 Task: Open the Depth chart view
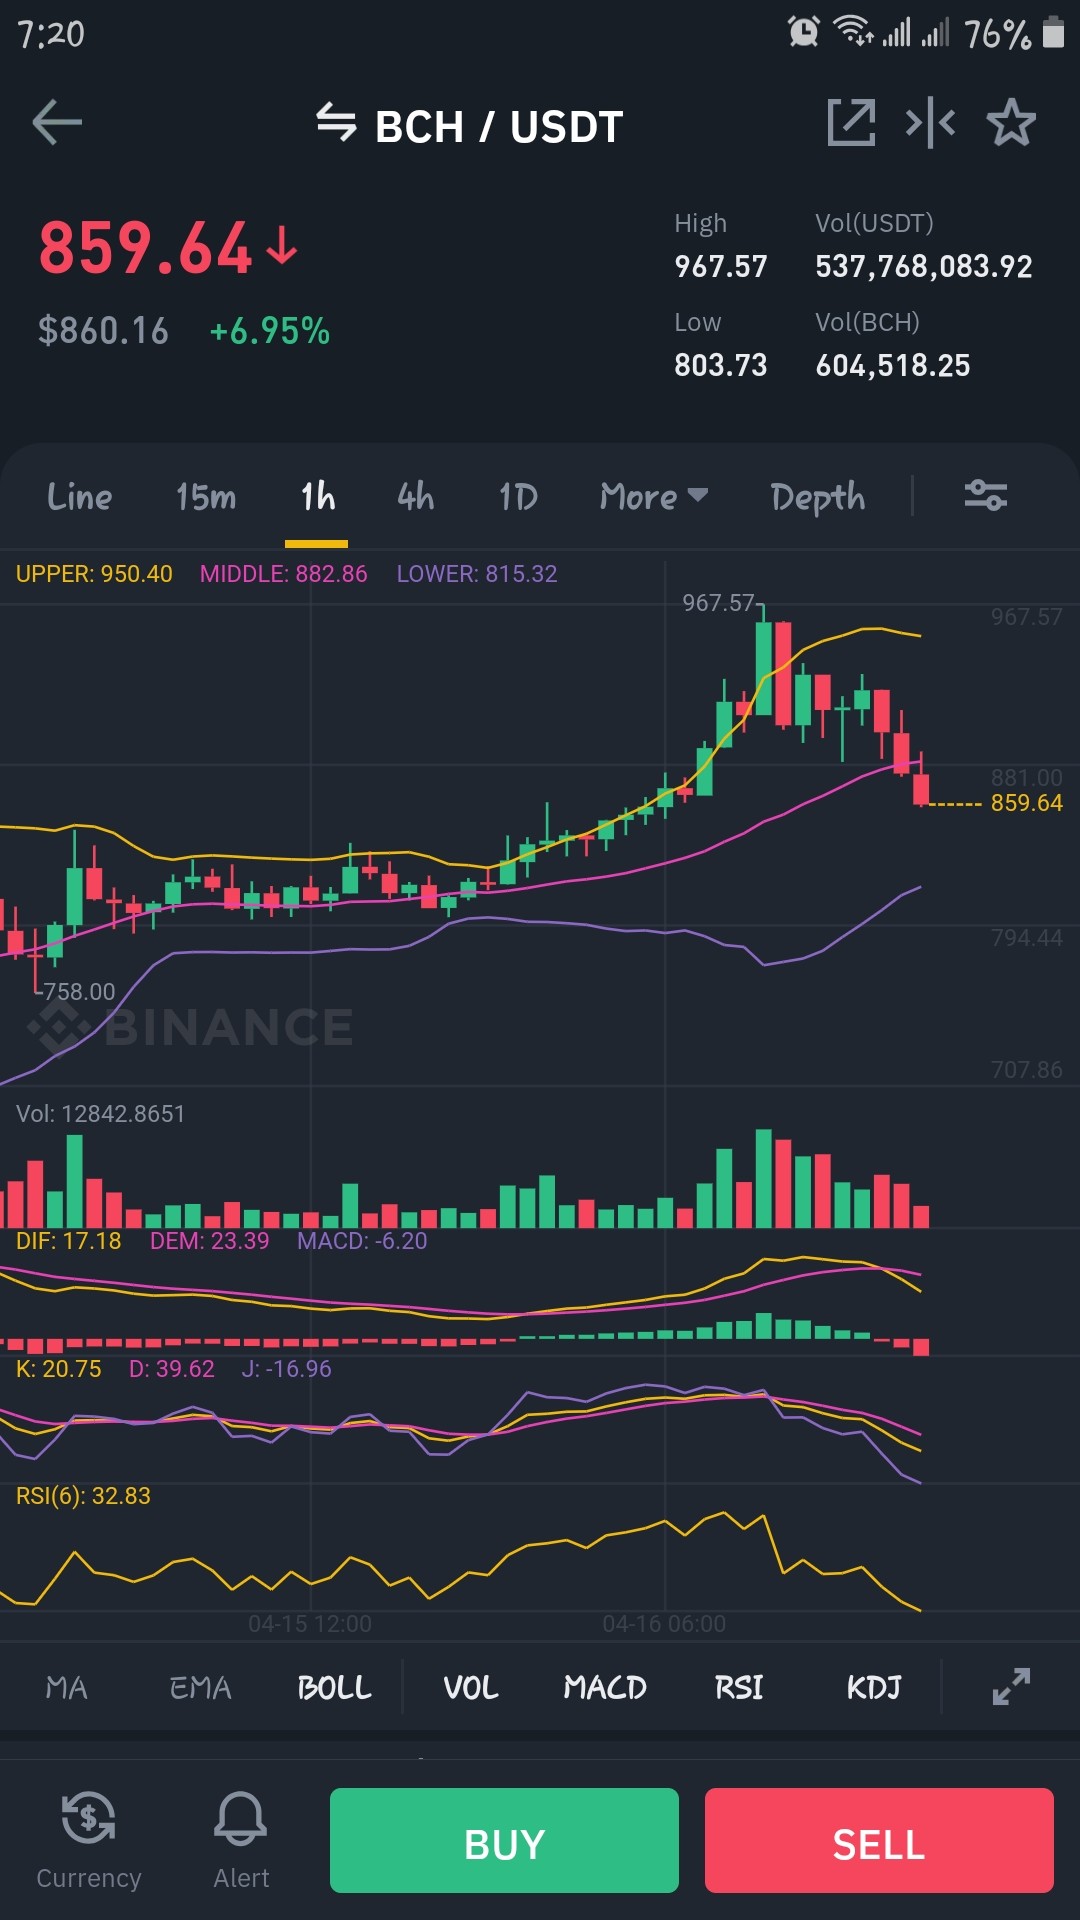click(818, 497)
